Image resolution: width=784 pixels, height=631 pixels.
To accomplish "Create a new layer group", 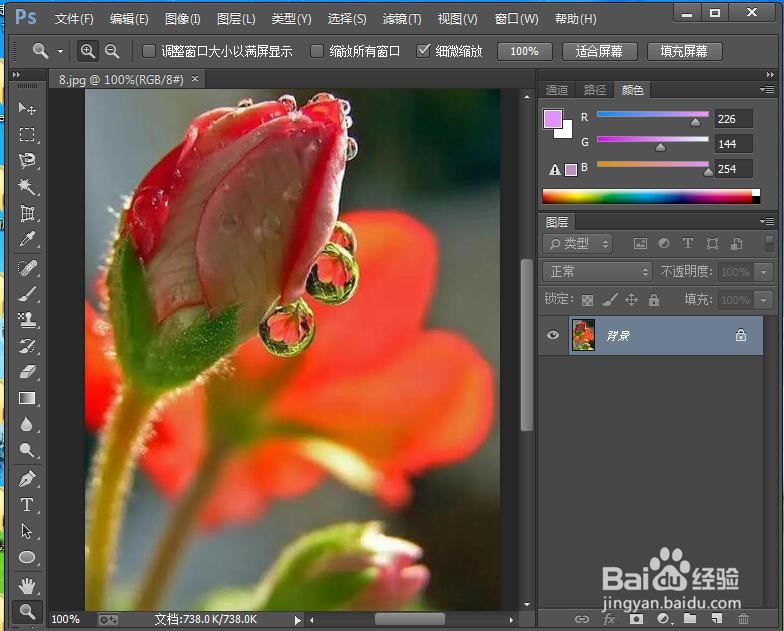I will pos(690,619).
